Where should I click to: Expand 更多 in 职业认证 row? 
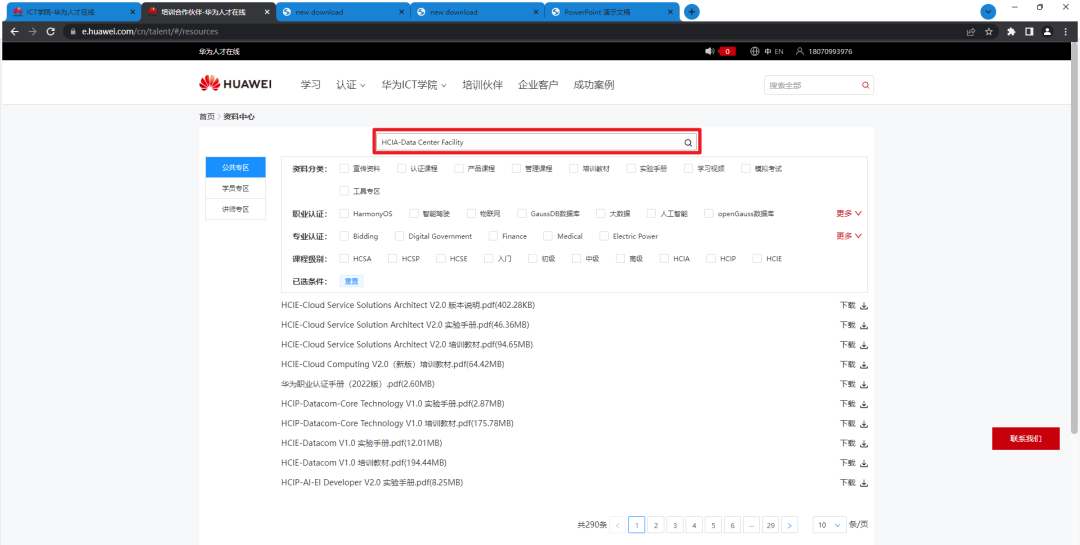click(849, 214)
